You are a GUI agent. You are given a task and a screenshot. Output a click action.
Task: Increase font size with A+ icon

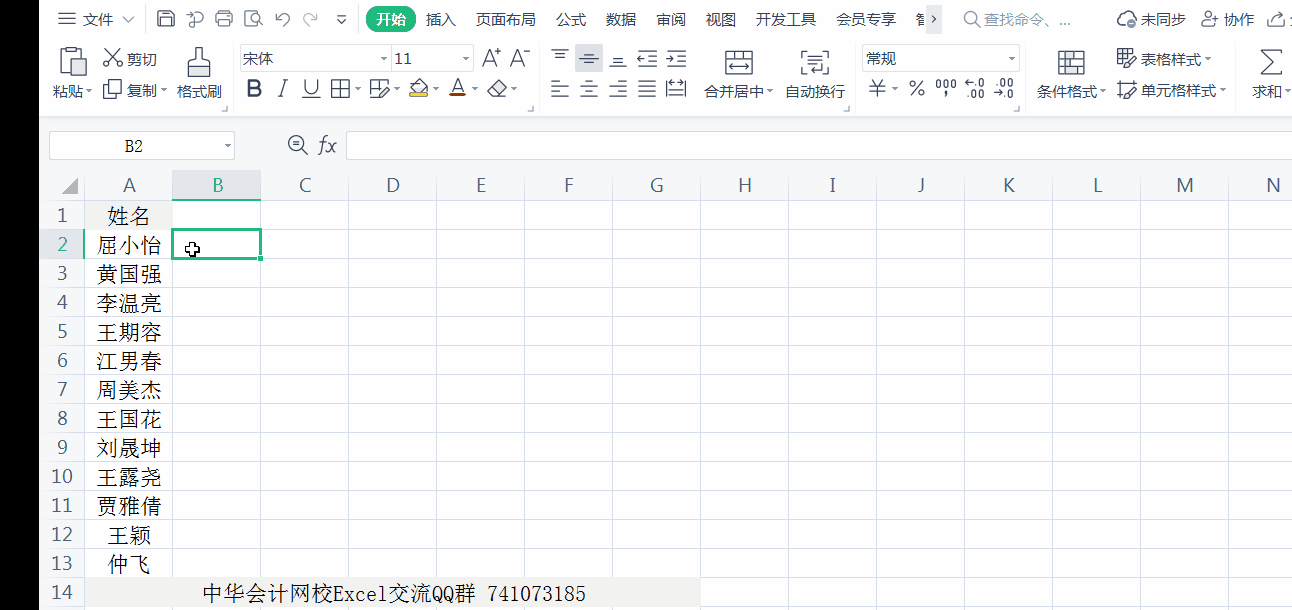click(x=491, y=59)
